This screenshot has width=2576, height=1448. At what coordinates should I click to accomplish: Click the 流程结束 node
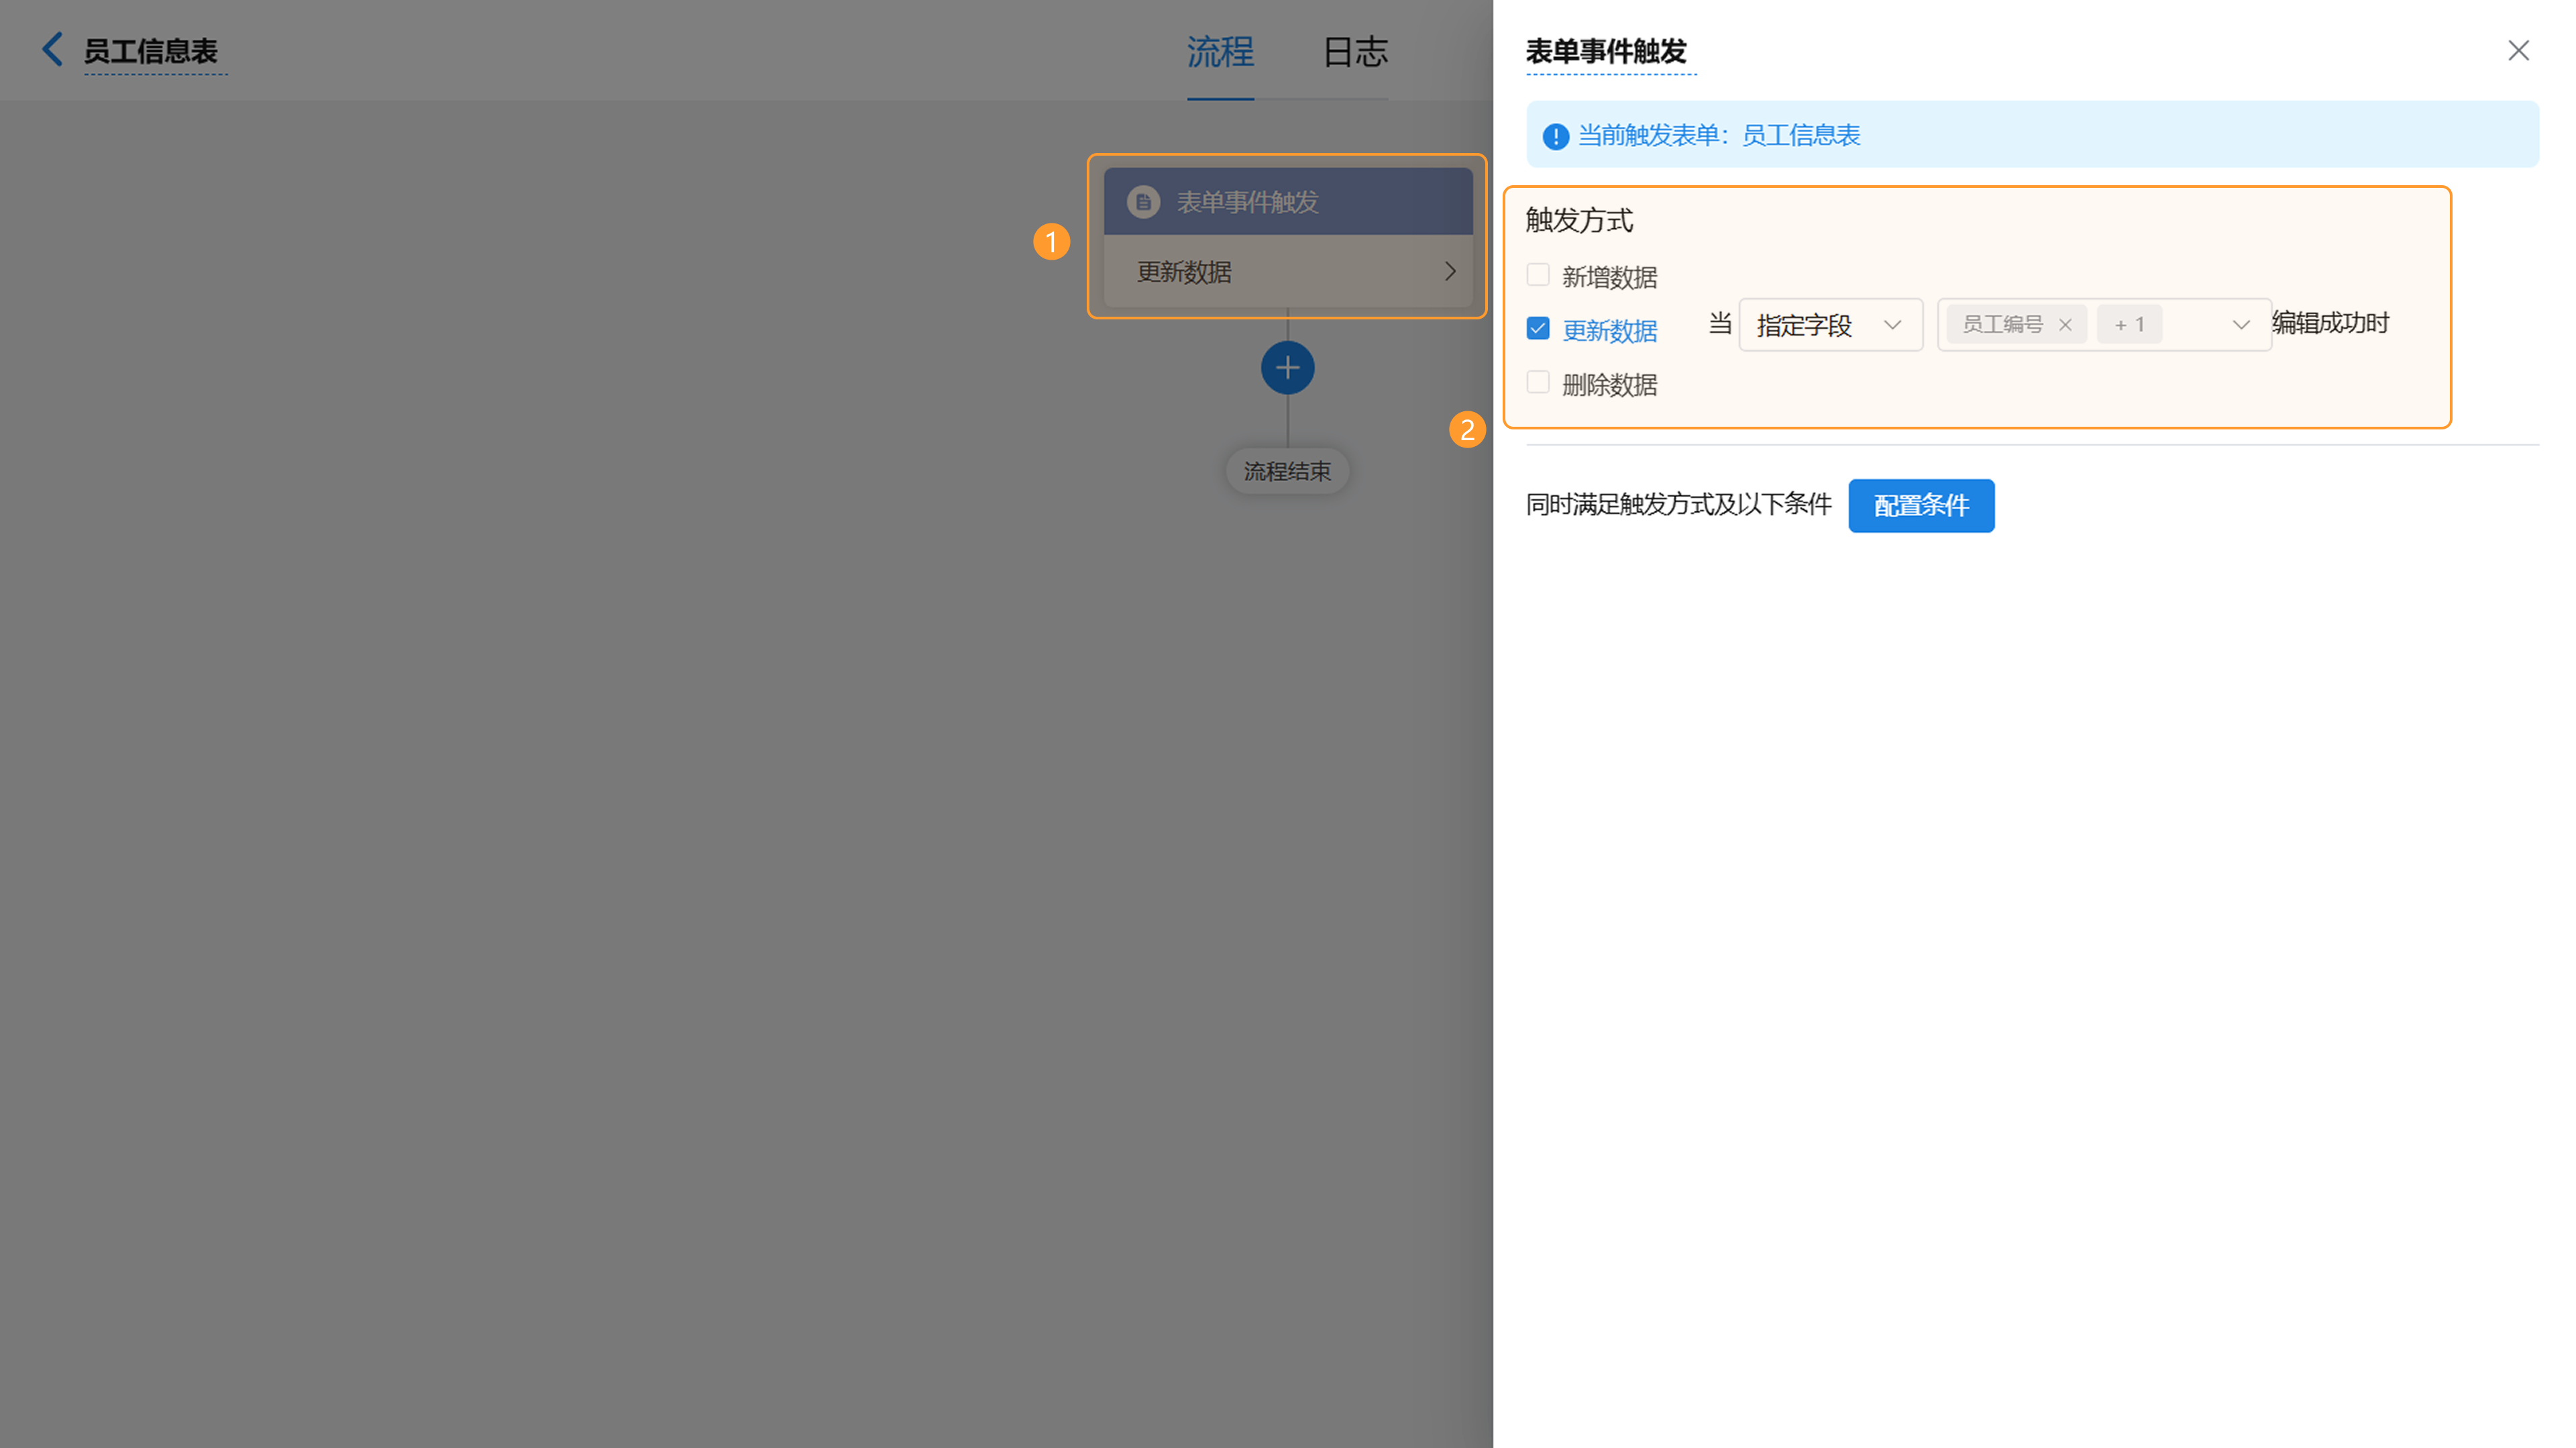coord(1287,471)
